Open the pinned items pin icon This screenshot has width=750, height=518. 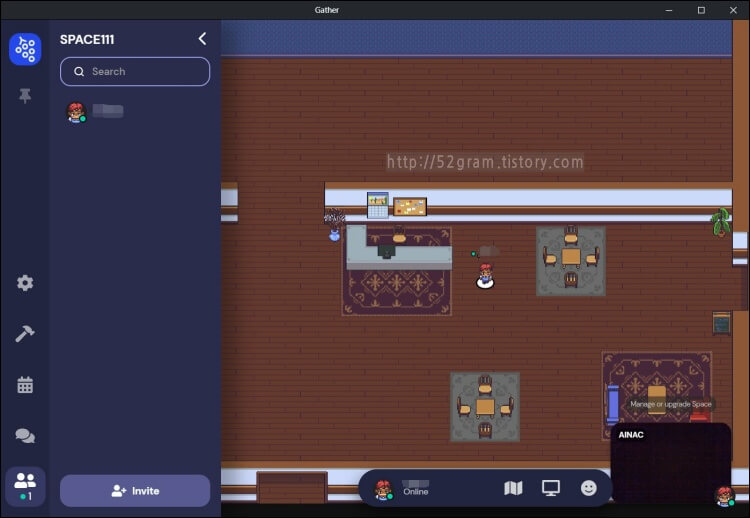click(25, 96)
